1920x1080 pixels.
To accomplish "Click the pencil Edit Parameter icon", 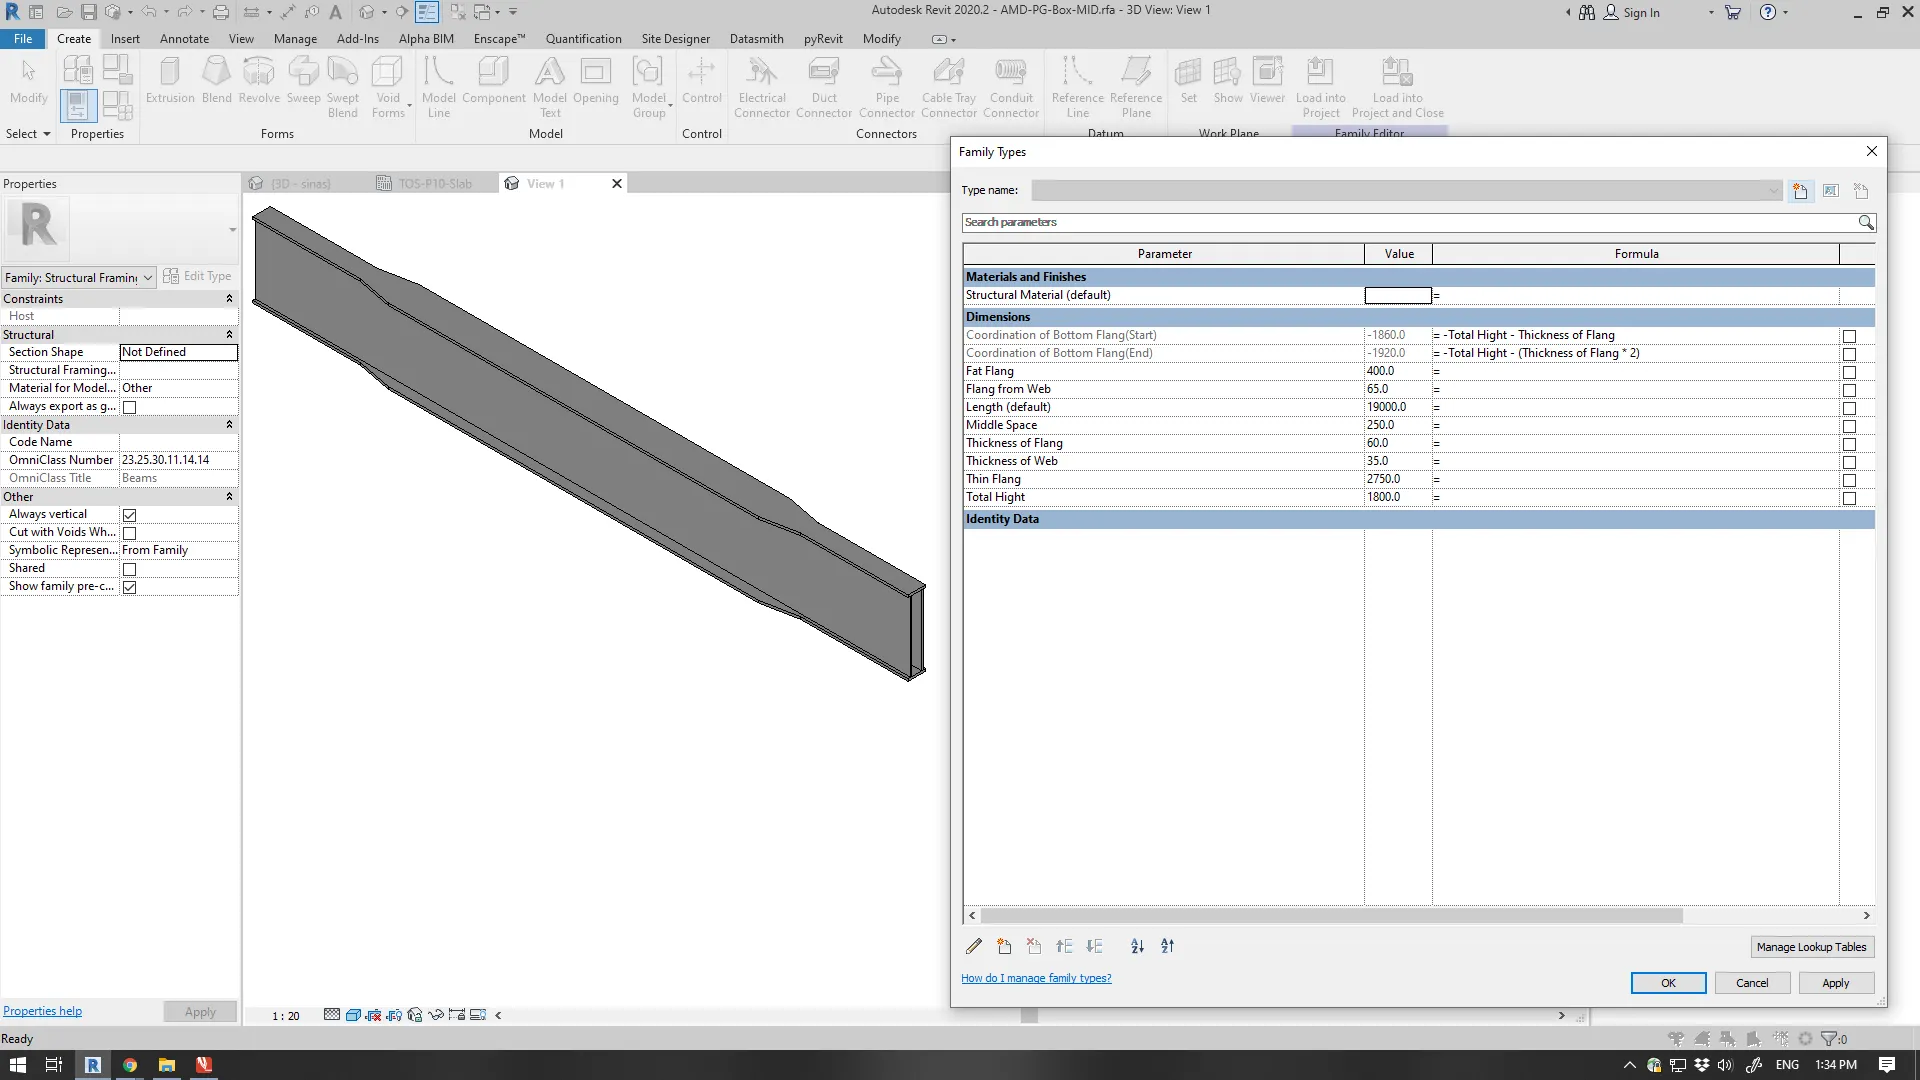I will pos(974,946).
